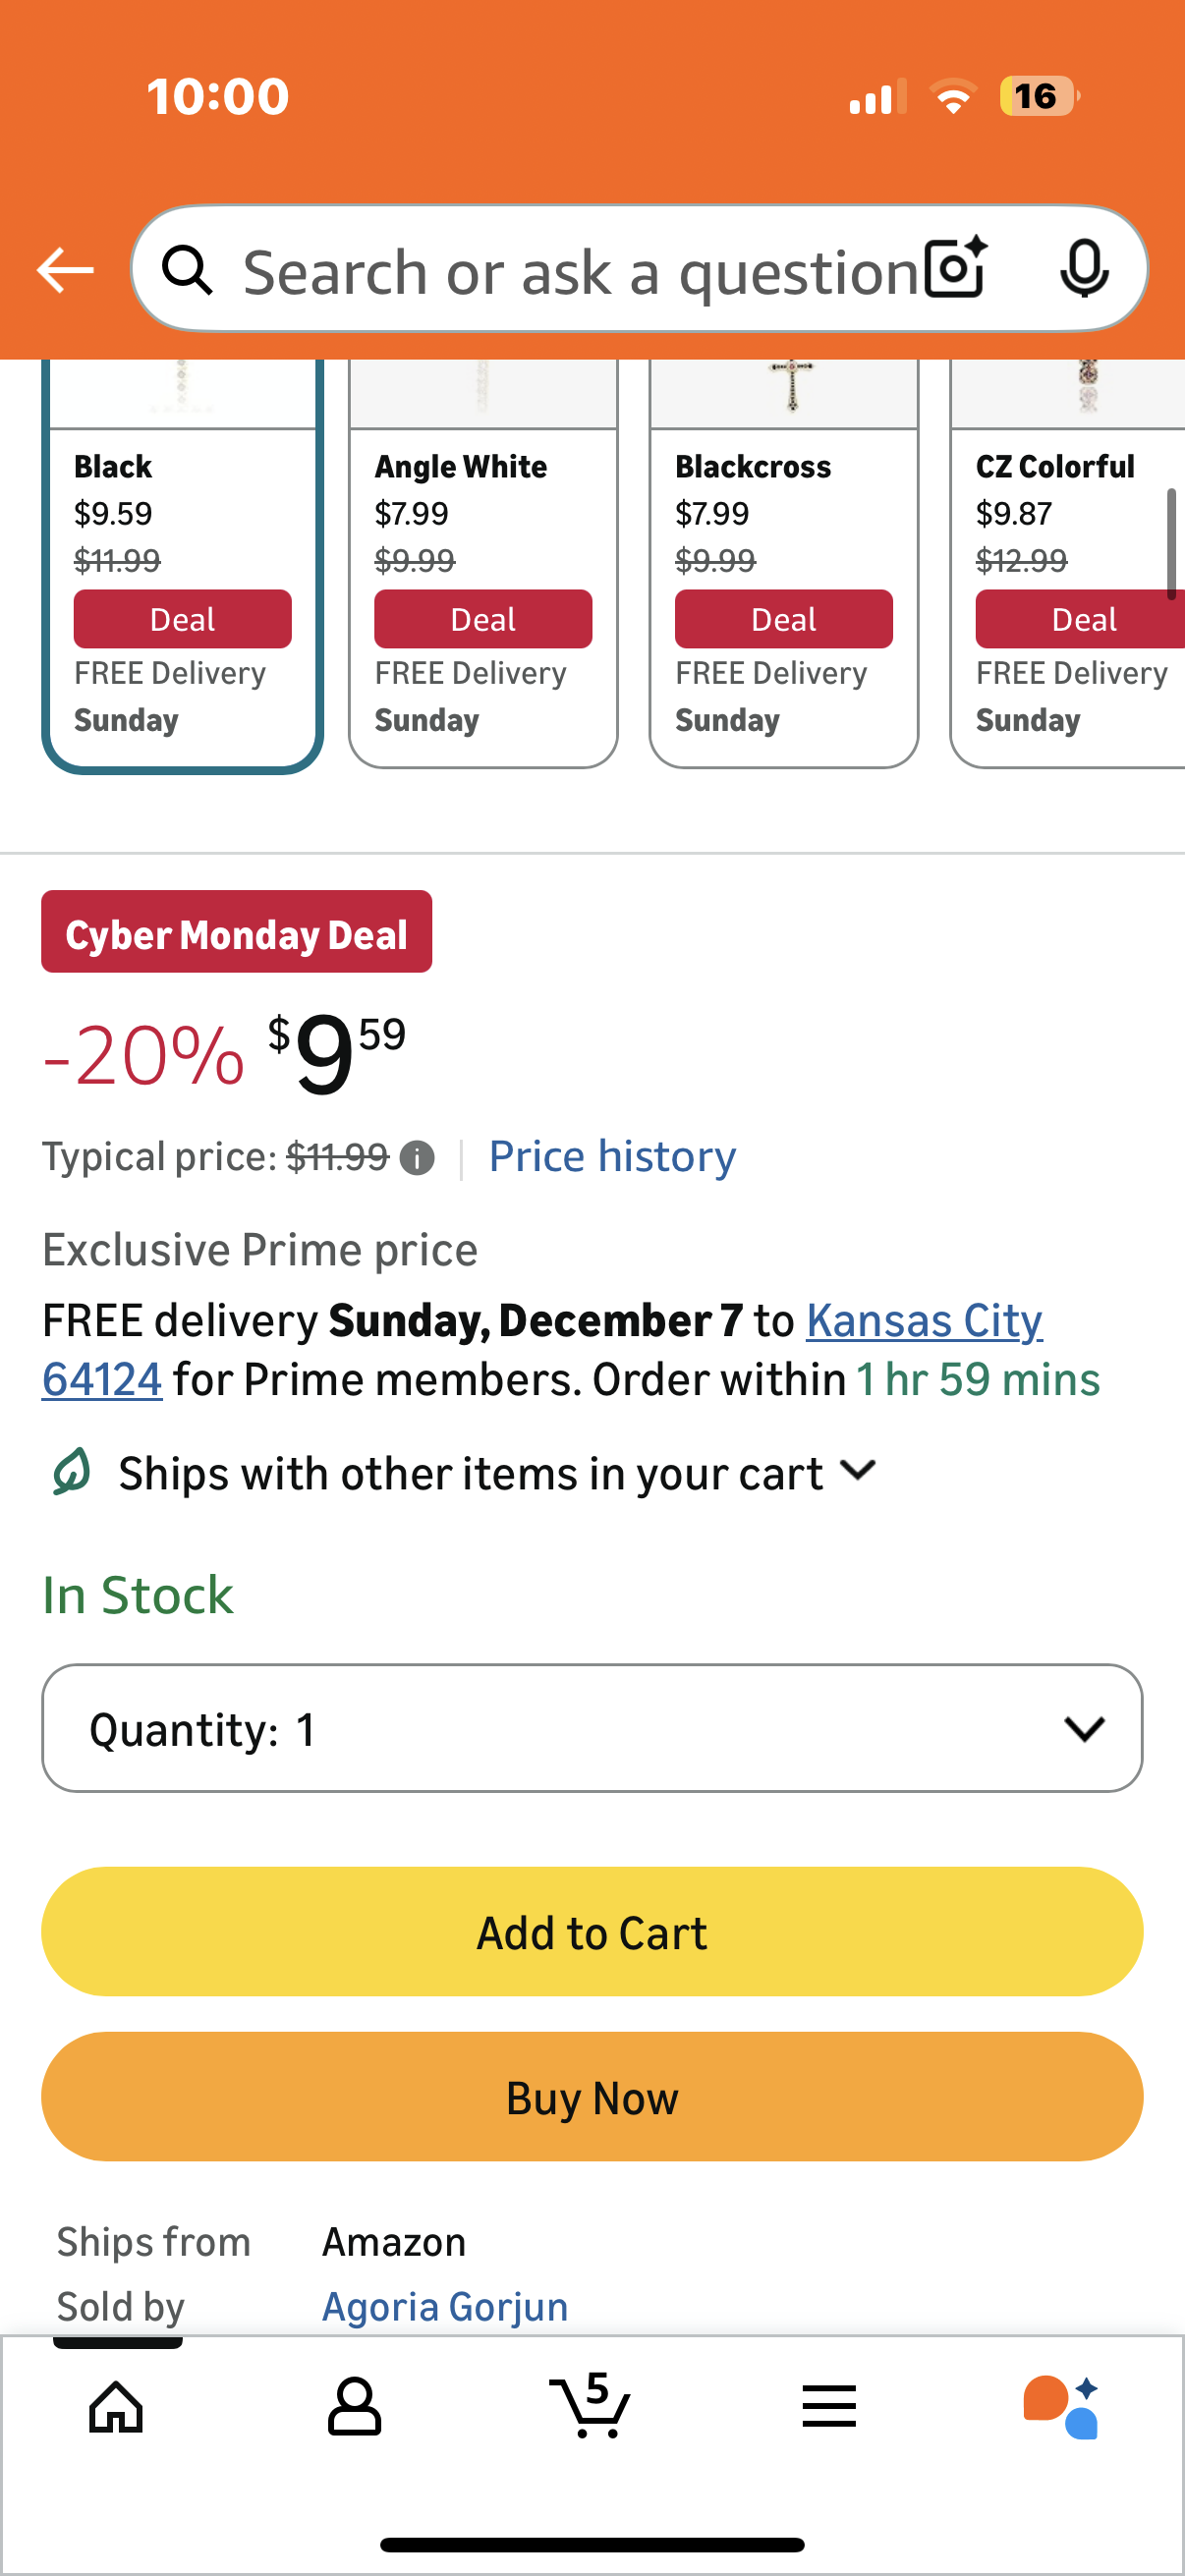Select the CZ Colorful variant
This screenshot has height=2576, width=1185.
click(x=1068, y=564)
